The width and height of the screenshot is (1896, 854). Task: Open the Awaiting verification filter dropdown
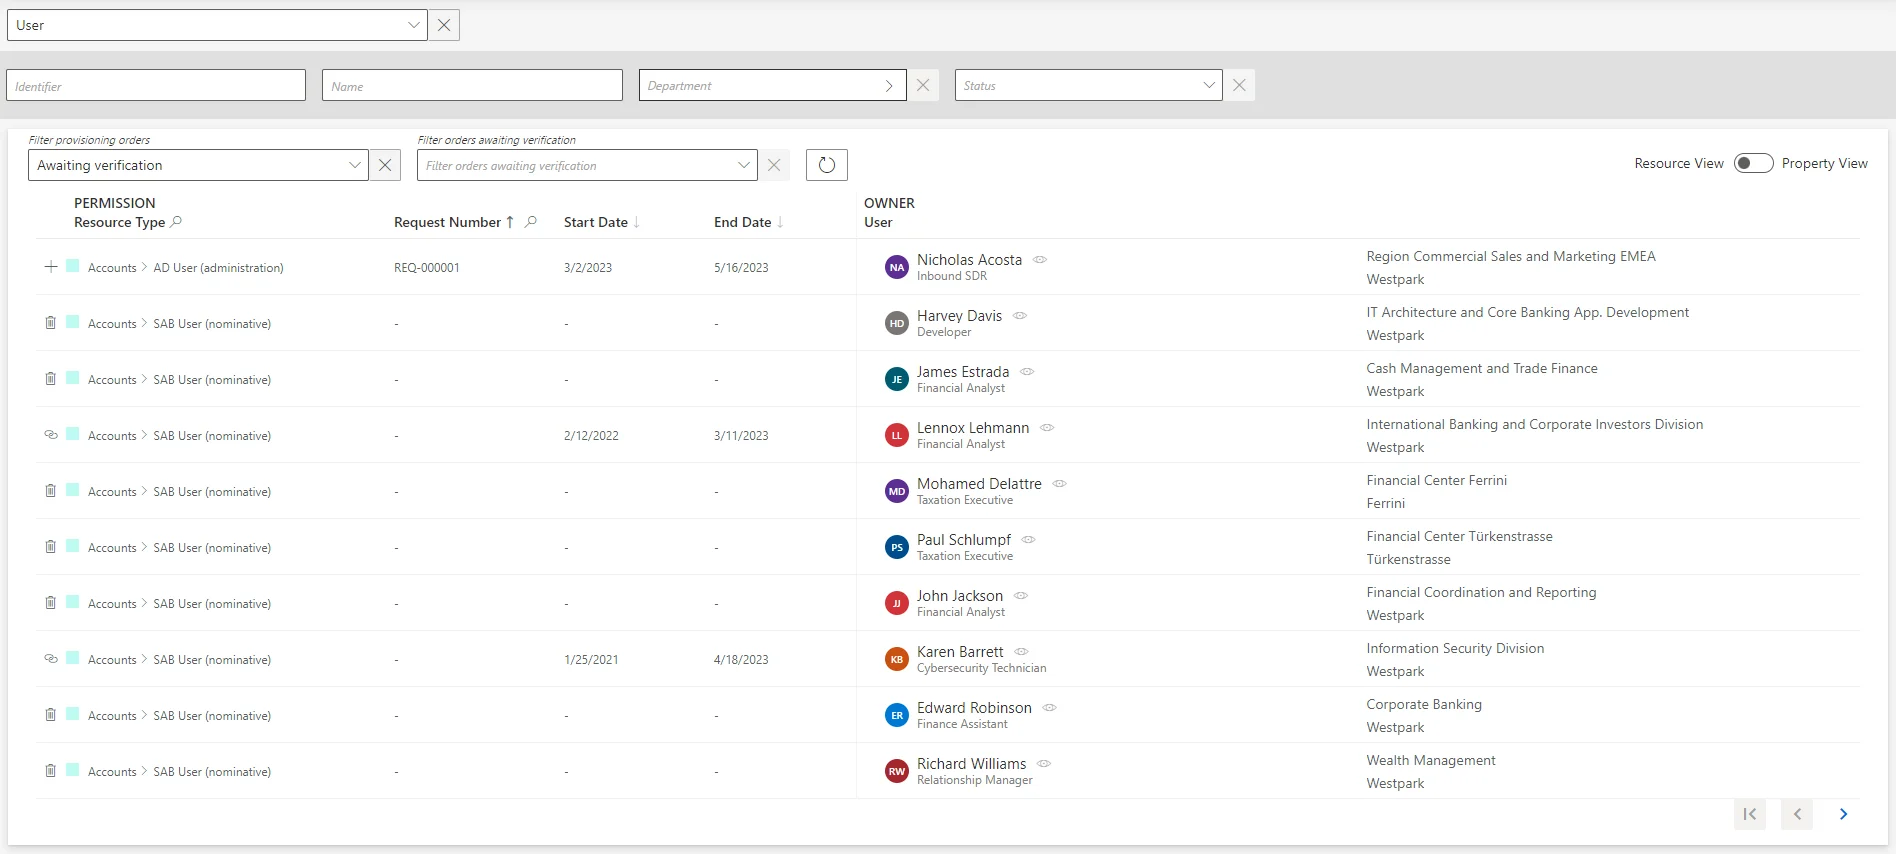click(x=198, y=165)
